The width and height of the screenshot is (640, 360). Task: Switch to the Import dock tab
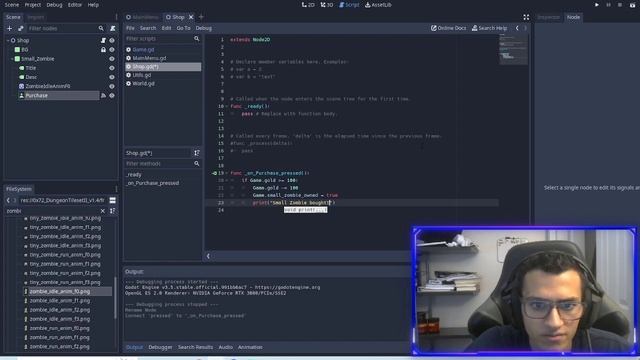click(x=36, y=17)
